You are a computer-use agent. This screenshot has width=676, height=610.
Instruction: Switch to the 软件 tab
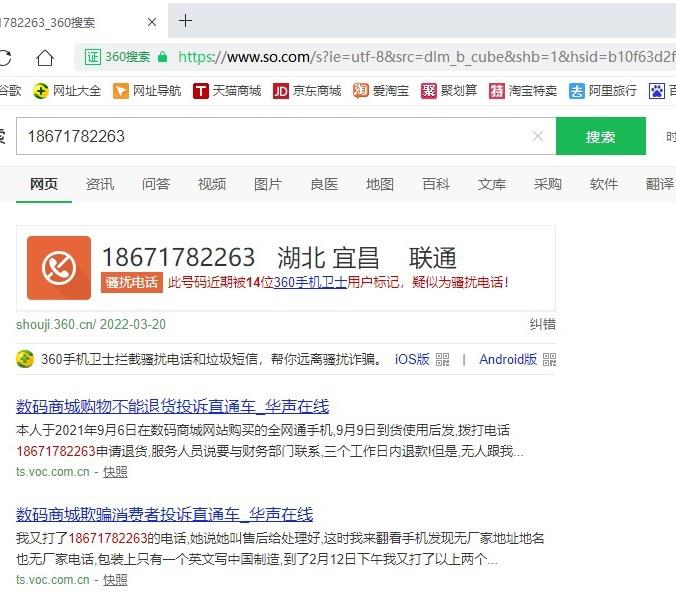(x=604, y=184)
